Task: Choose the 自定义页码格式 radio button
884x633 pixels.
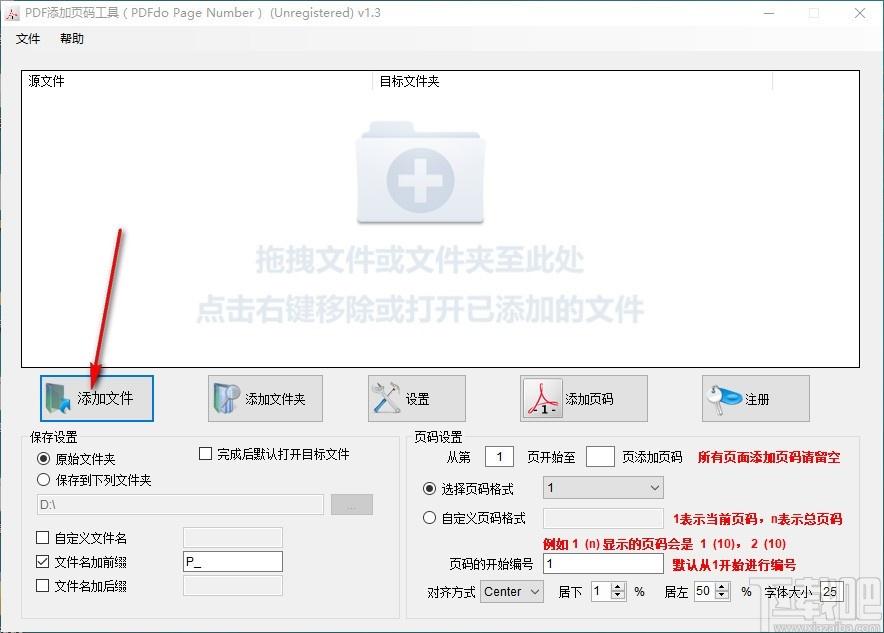Action: 430,518
